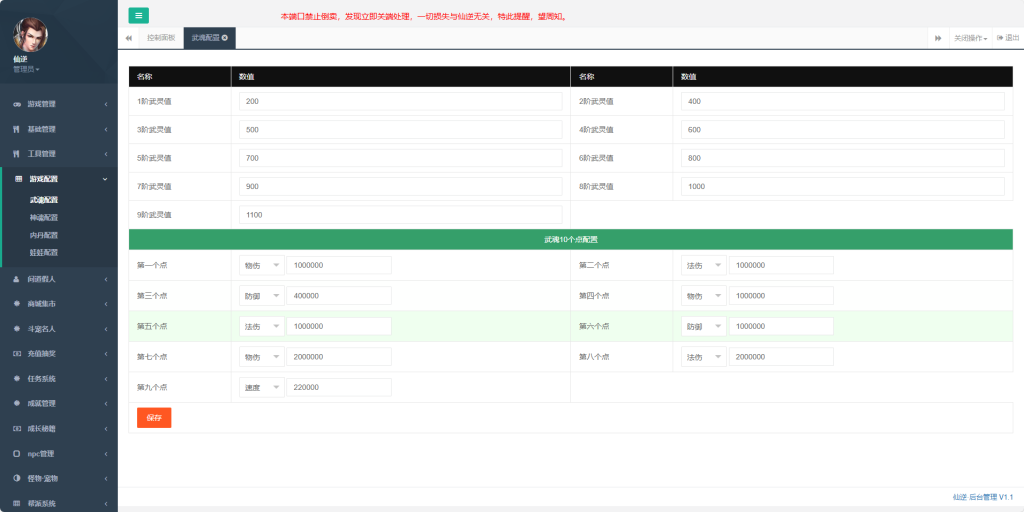Open the 管理员 user dropdown
This screenshot has width=1024, height=512.
26,69
